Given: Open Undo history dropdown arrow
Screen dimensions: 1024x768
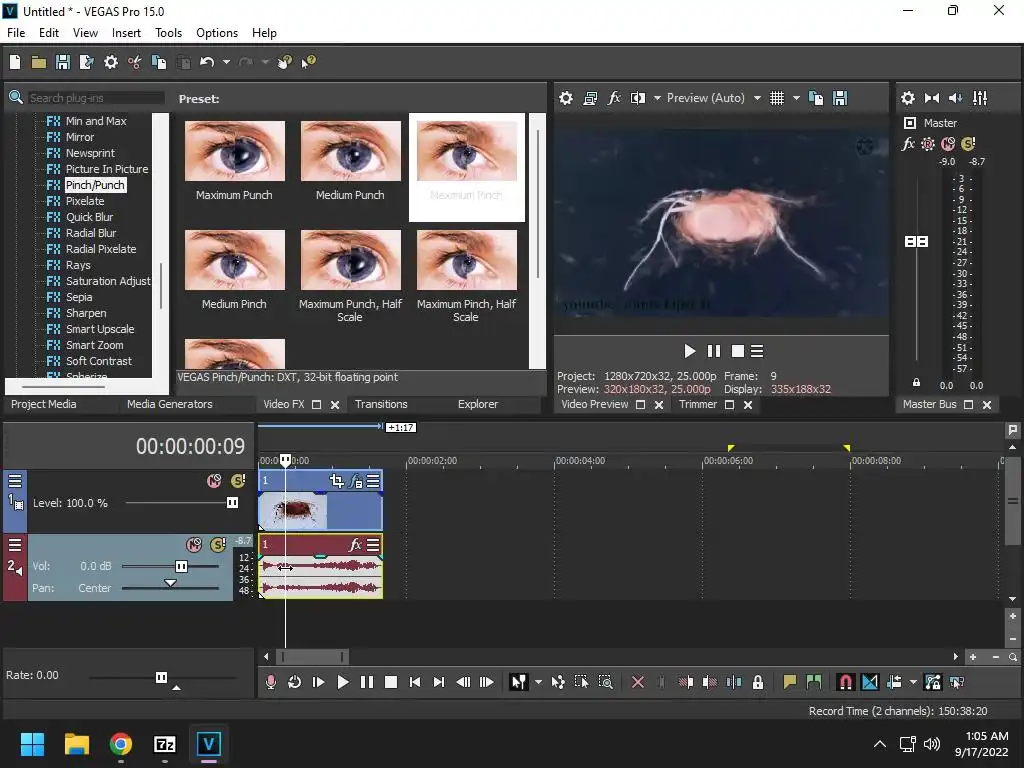Looking at the screenshot, I should click(226, 62).
